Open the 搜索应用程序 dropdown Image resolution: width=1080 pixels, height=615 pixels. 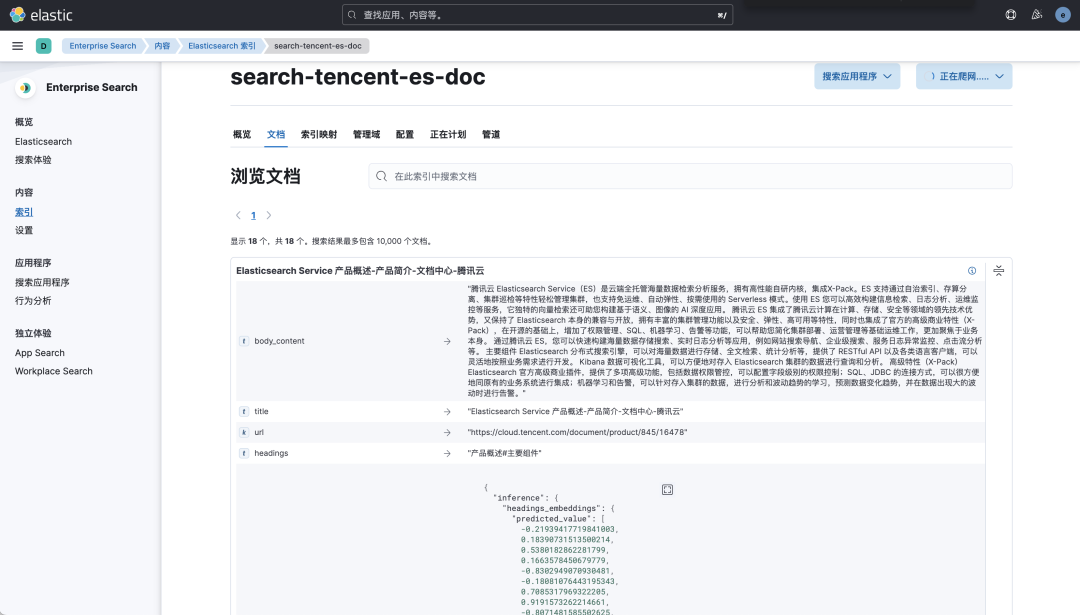coord(857,76)
